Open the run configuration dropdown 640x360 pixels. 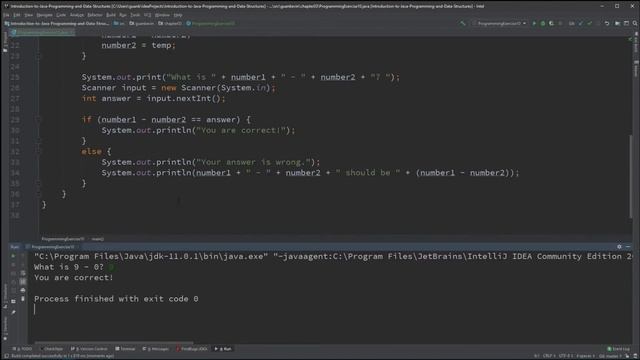point(499,24)
